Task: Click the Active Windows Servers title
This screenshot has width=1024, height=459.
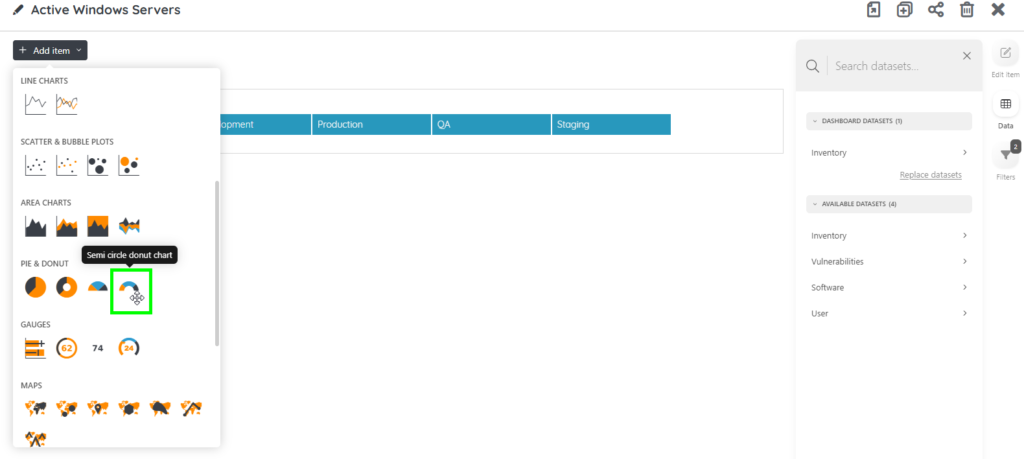Action: tap(106, 10)
